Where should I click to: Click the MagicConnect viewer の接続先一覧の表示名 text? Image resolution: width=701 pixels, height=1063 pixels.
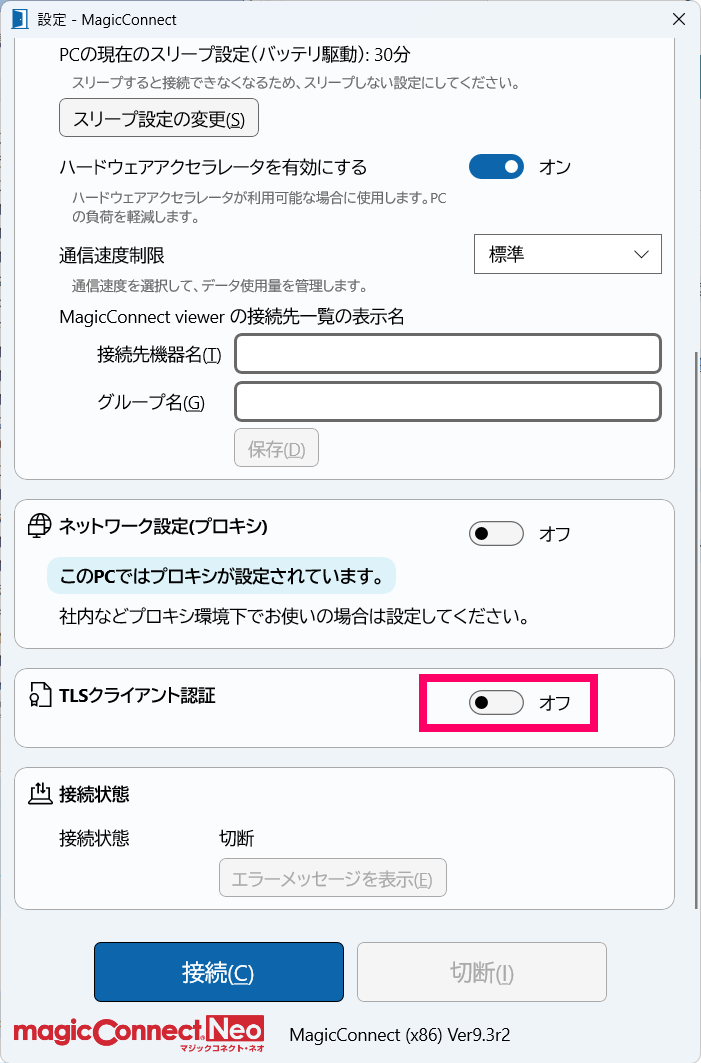232,317
